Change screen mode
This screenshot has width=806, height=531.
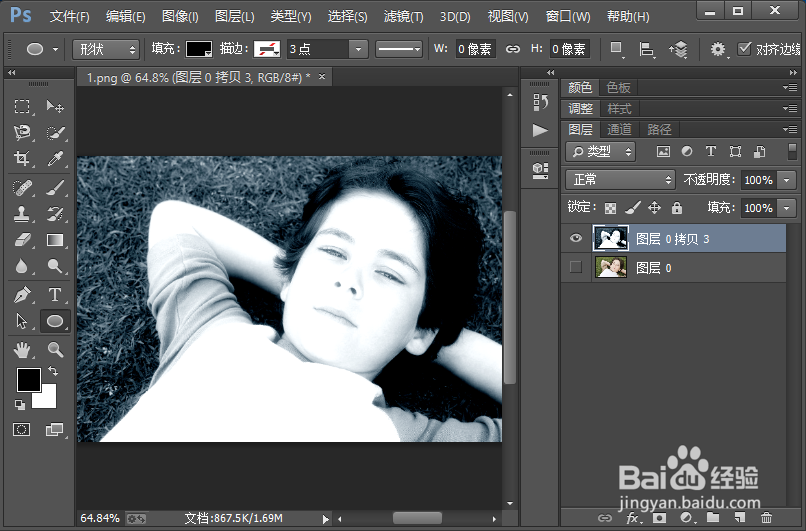54,429
